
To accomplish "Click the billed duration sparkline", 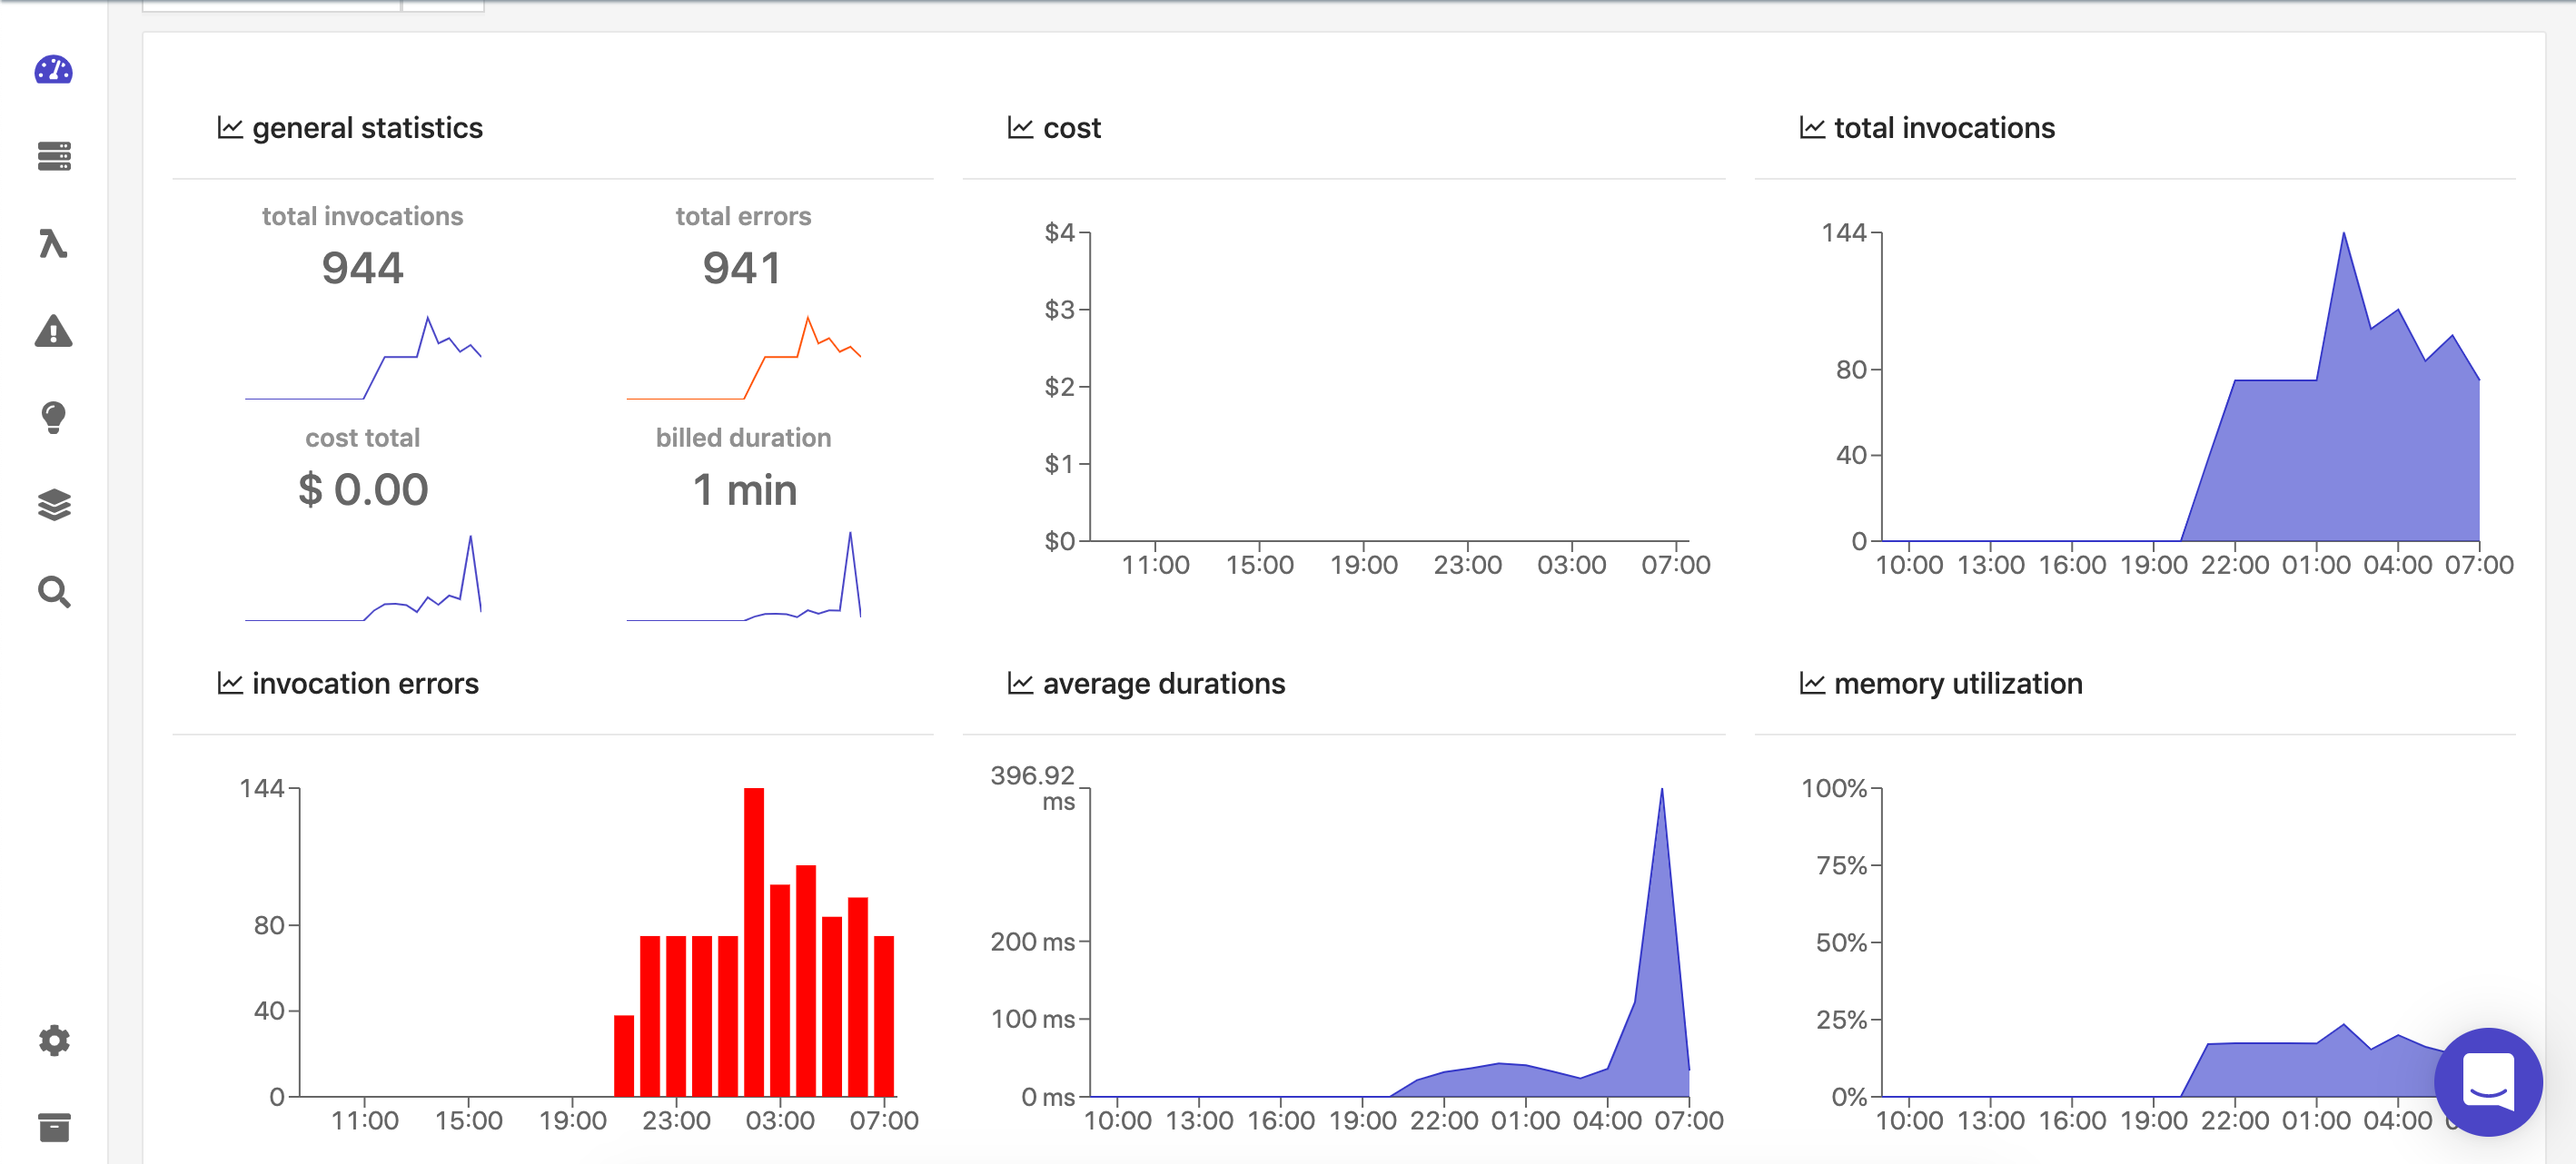I will click(x=744, y=576).
